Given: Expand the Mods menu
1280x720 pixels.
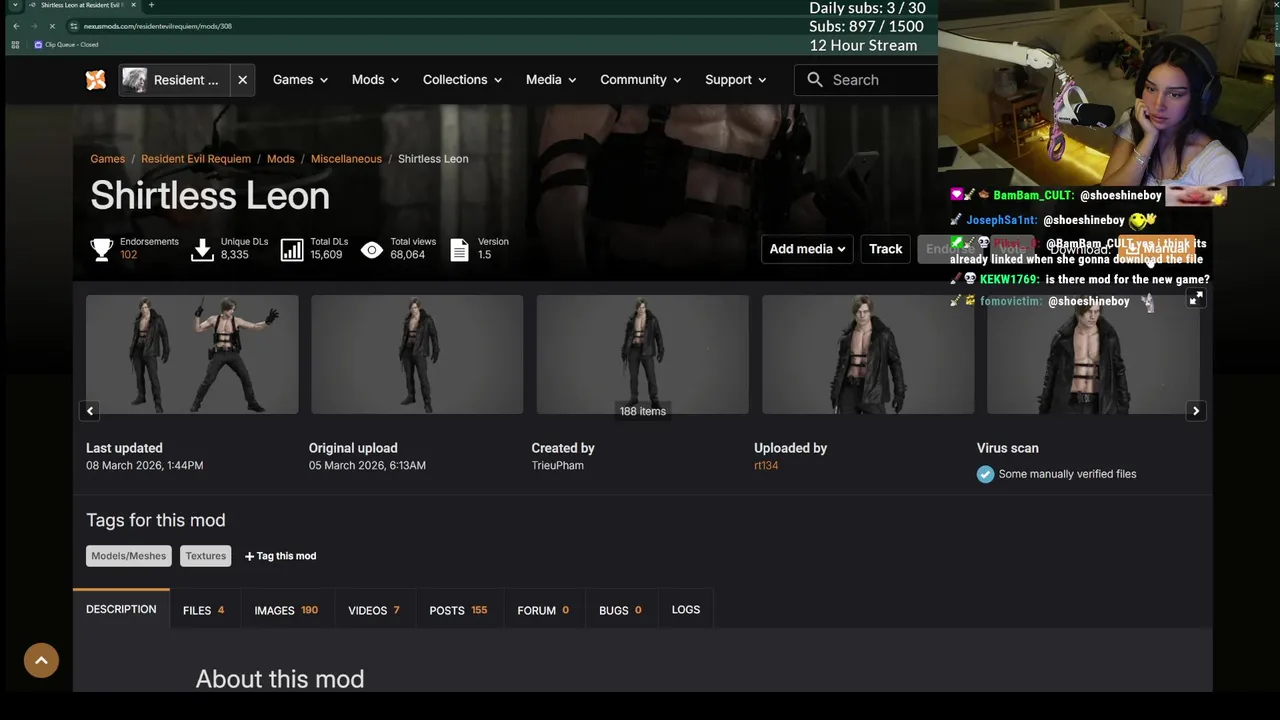Looking at the screenshot, I should click(x=375, y=80).
